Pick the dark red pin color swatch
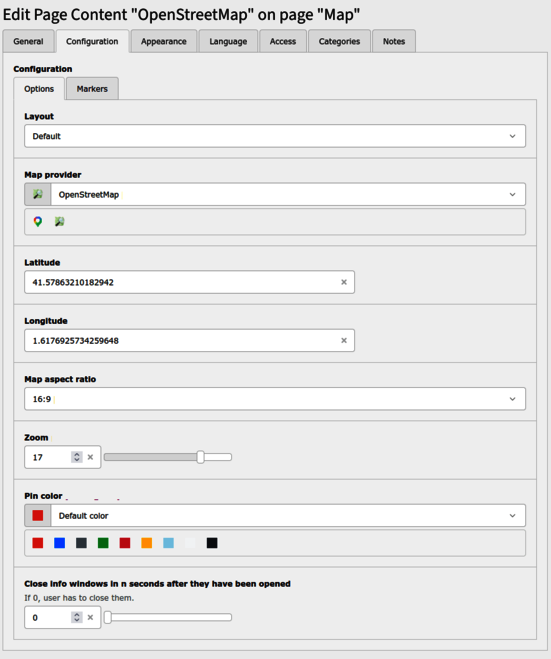Screen dimensions: 551x659 [125, 543]
